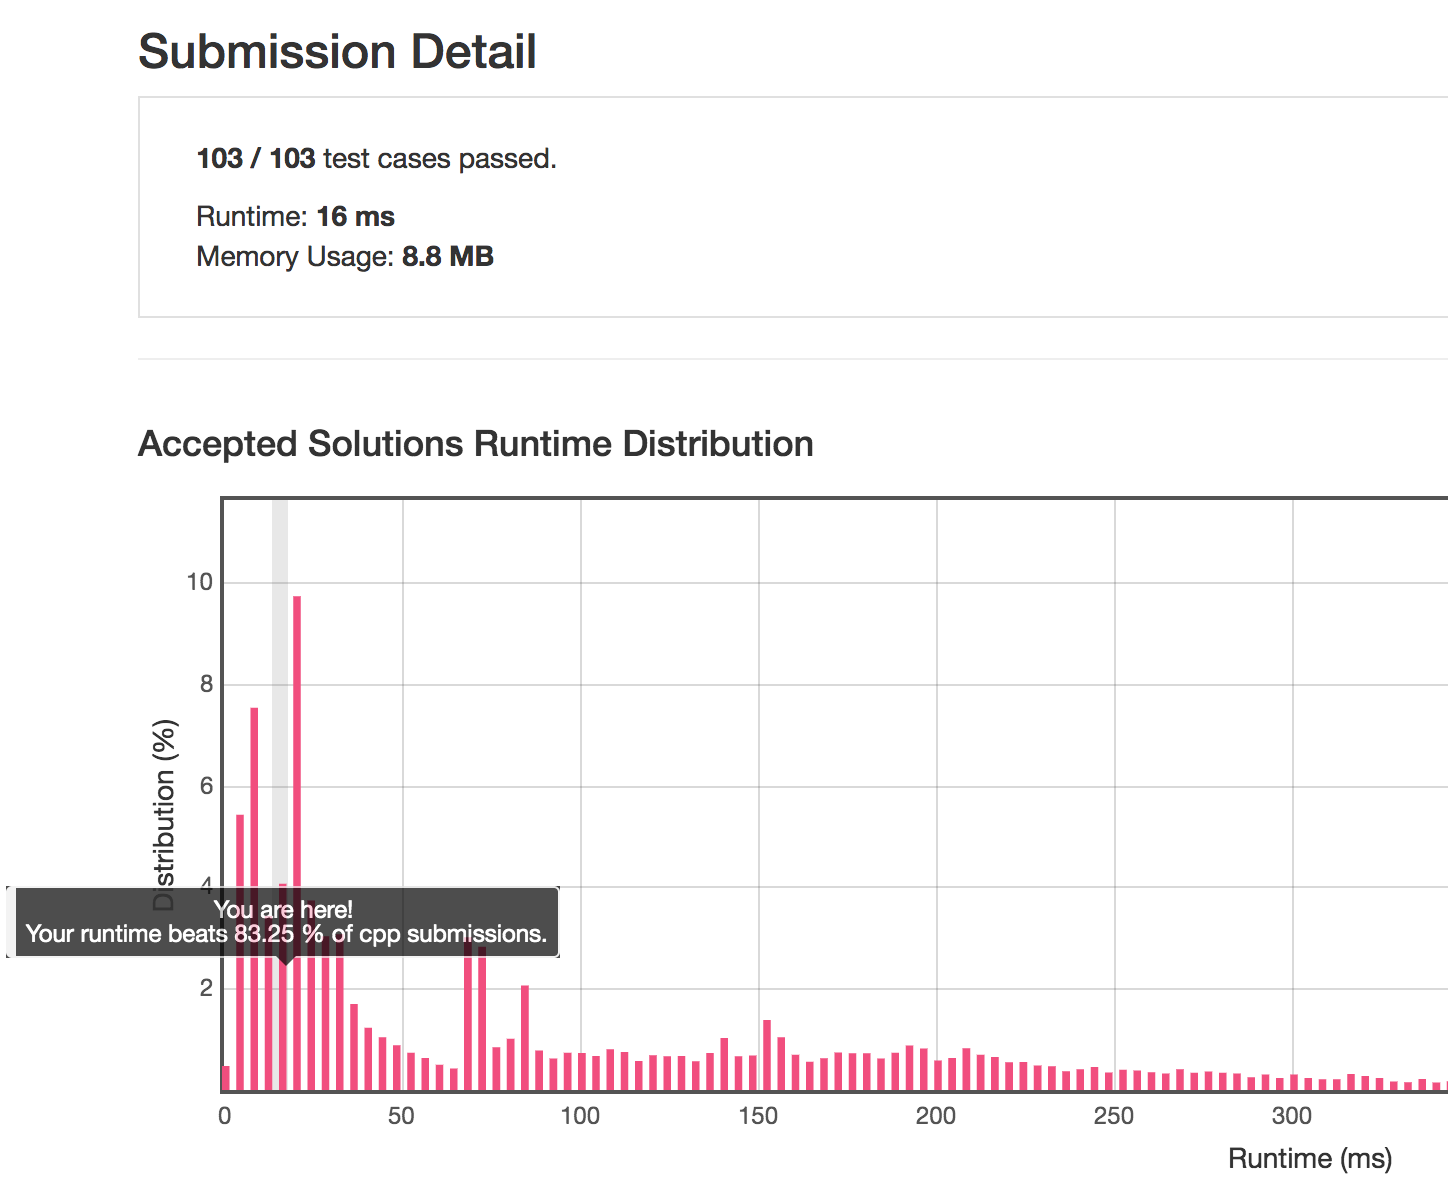Click the leftmost short bar at 0 ms
The image size is (1448, 1188).
(226, 1078)
